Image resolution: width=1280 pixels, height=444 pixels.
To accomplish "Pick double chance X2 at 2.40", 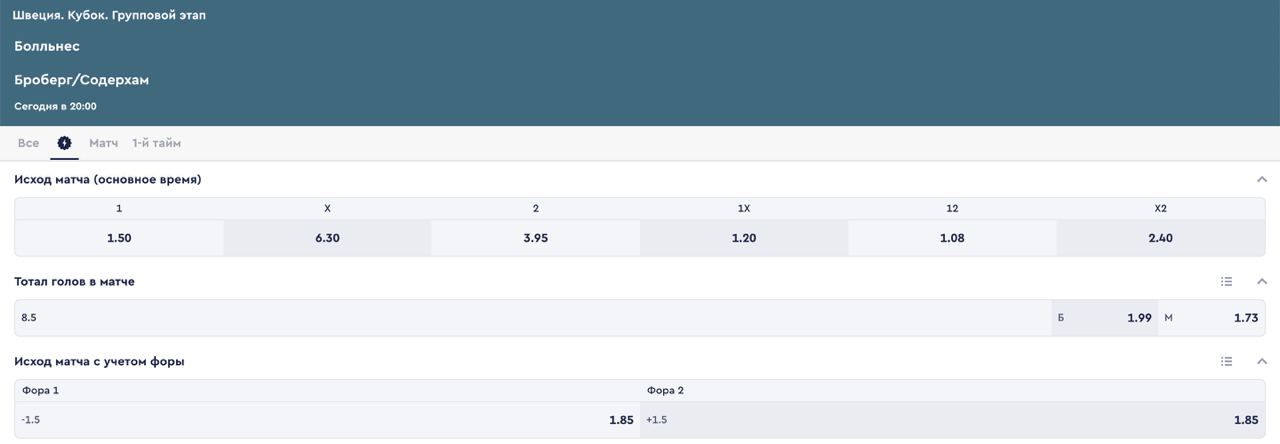I will [x=1160, y=238].
